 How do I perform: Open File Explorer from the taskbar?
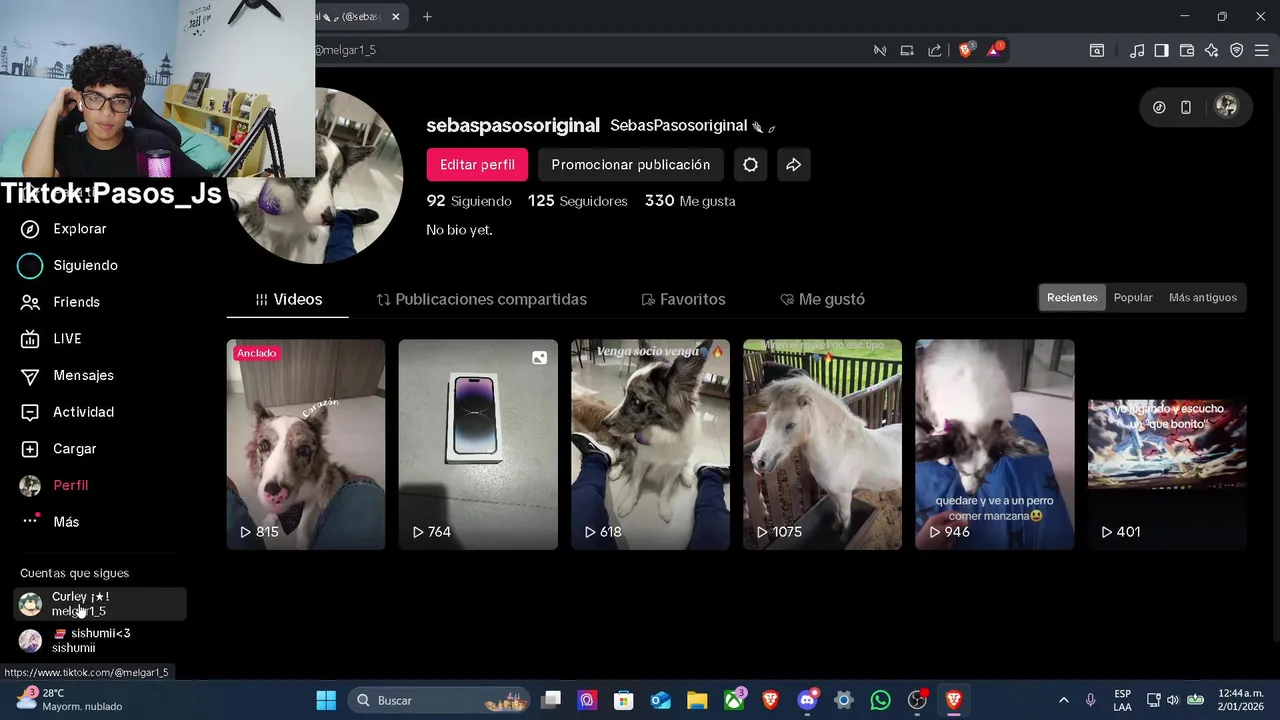click(697, 700)
